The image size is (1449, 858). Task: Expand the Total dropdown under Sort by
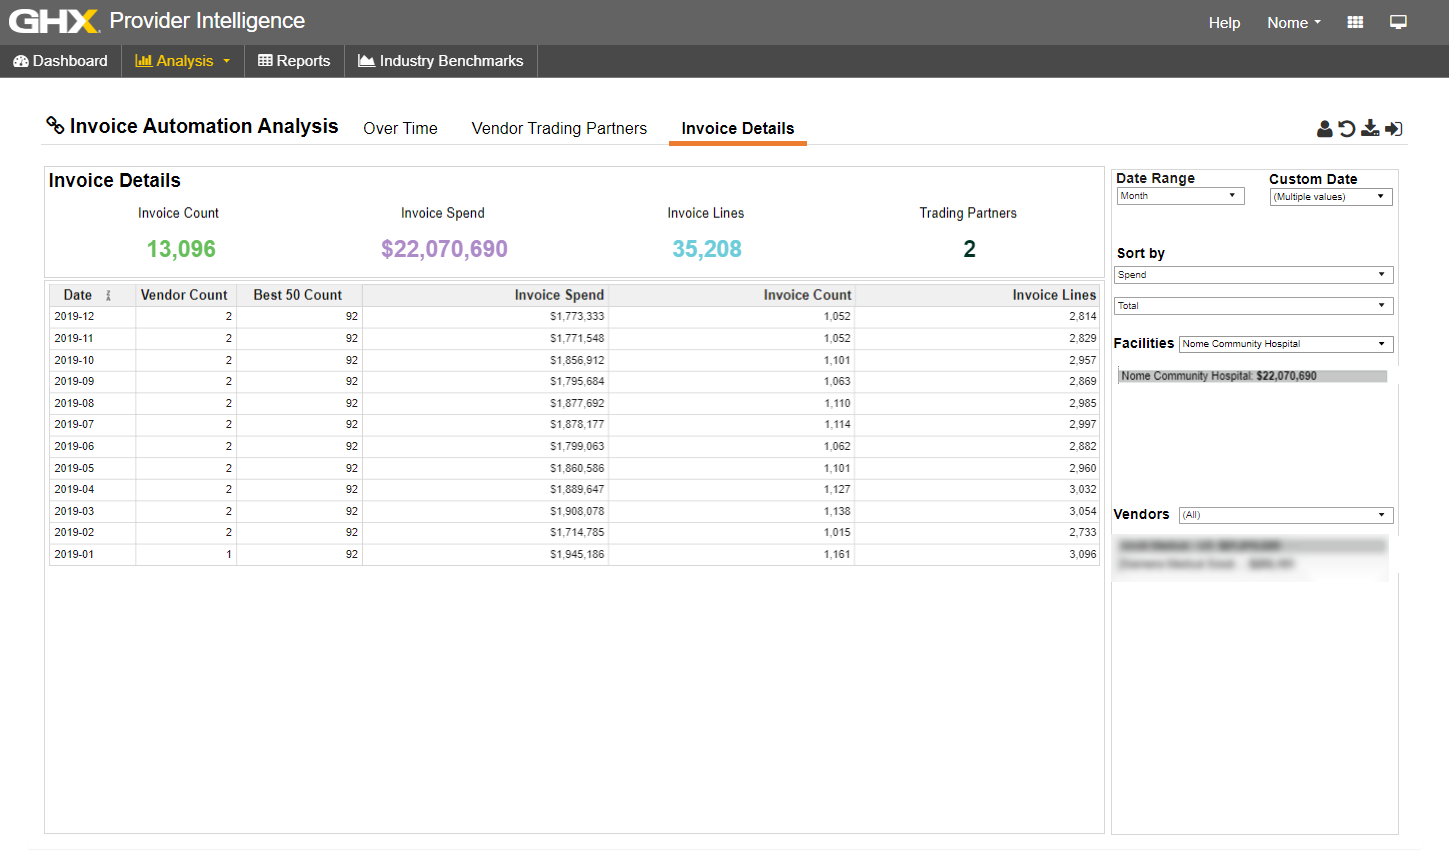point(1253,306)
